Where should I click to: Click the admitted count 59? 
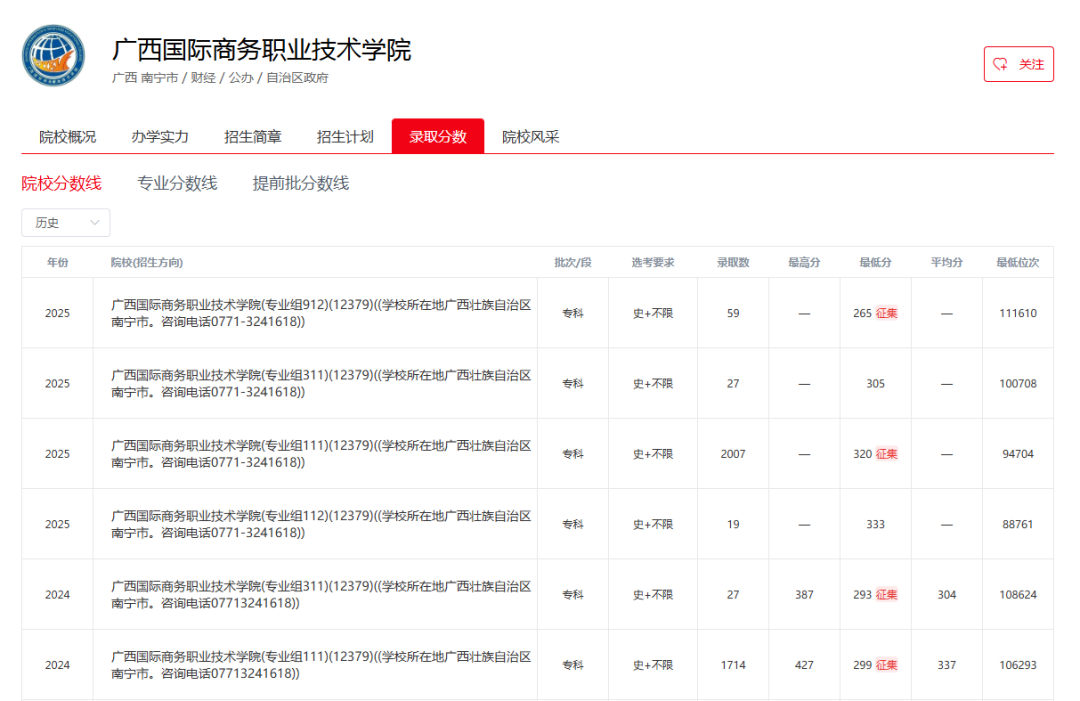pos(733,313)
